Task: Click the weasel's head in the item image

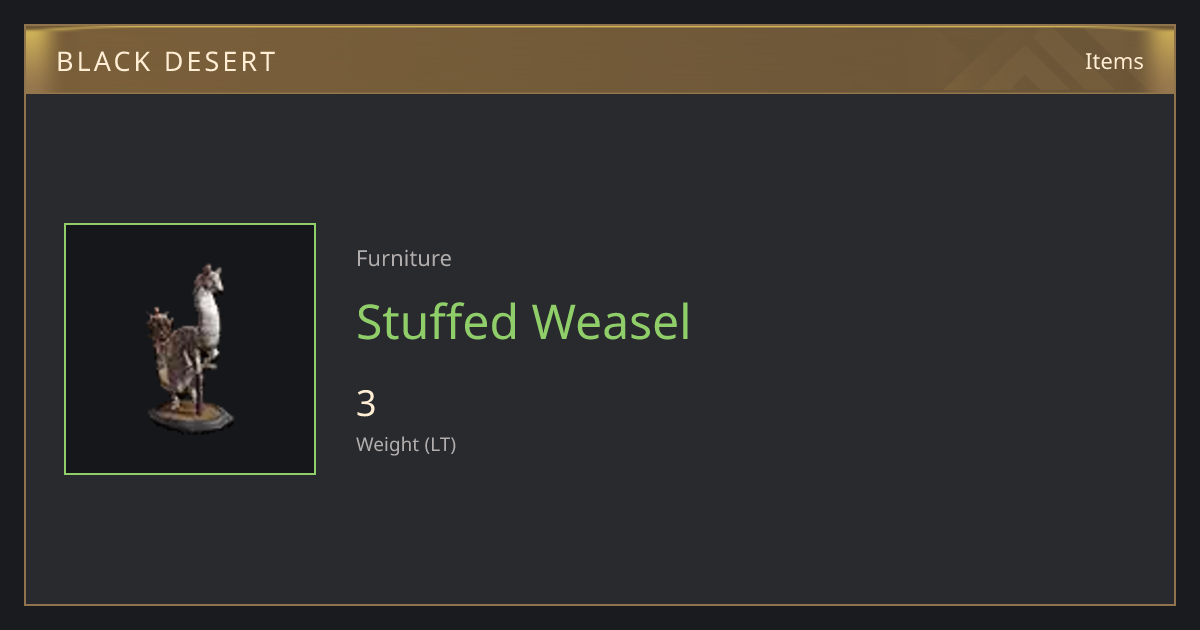Action: (x=210, y=279)
